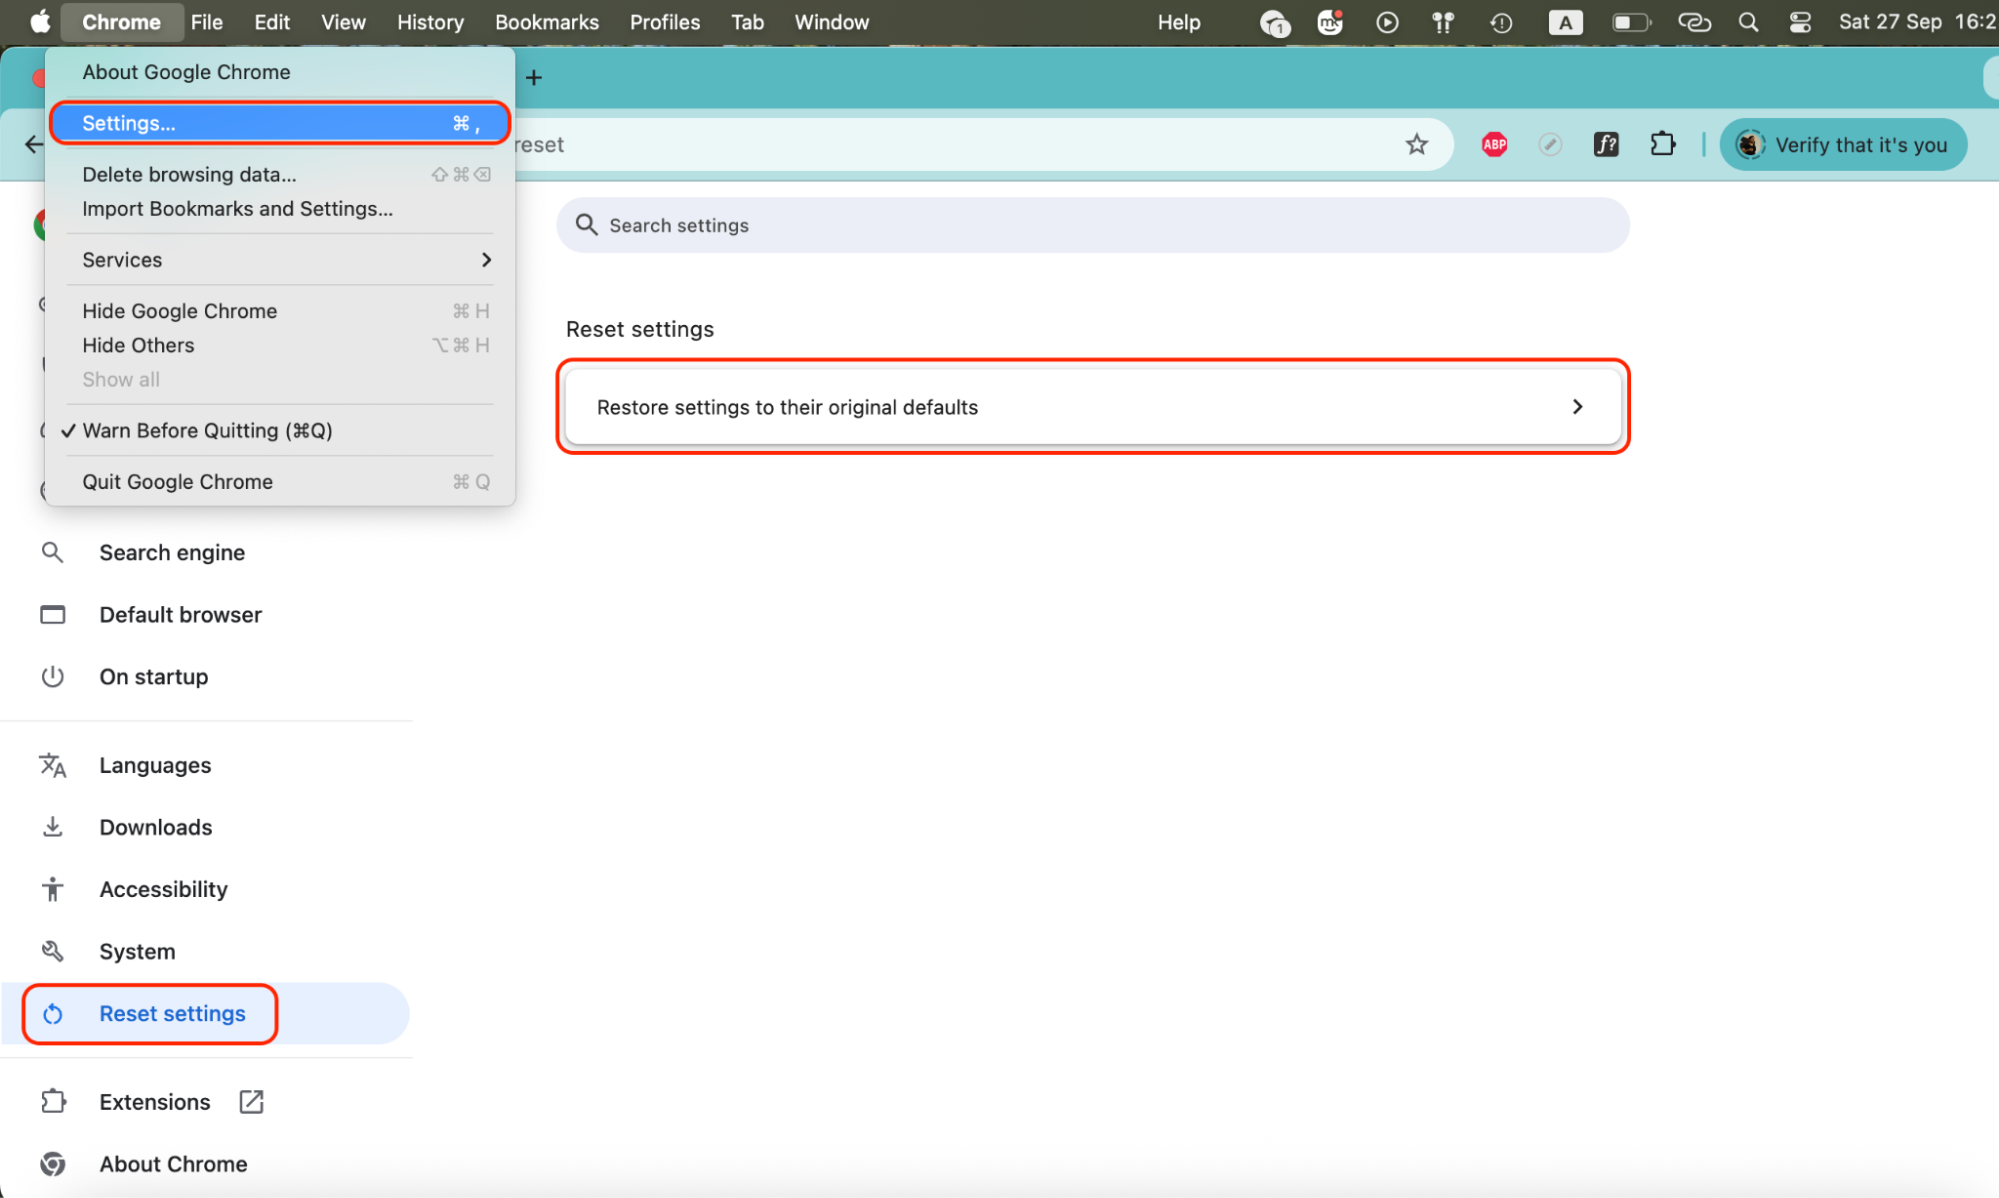
Task: Open About Chrome from the sidebar
Action: [172, 1163]
